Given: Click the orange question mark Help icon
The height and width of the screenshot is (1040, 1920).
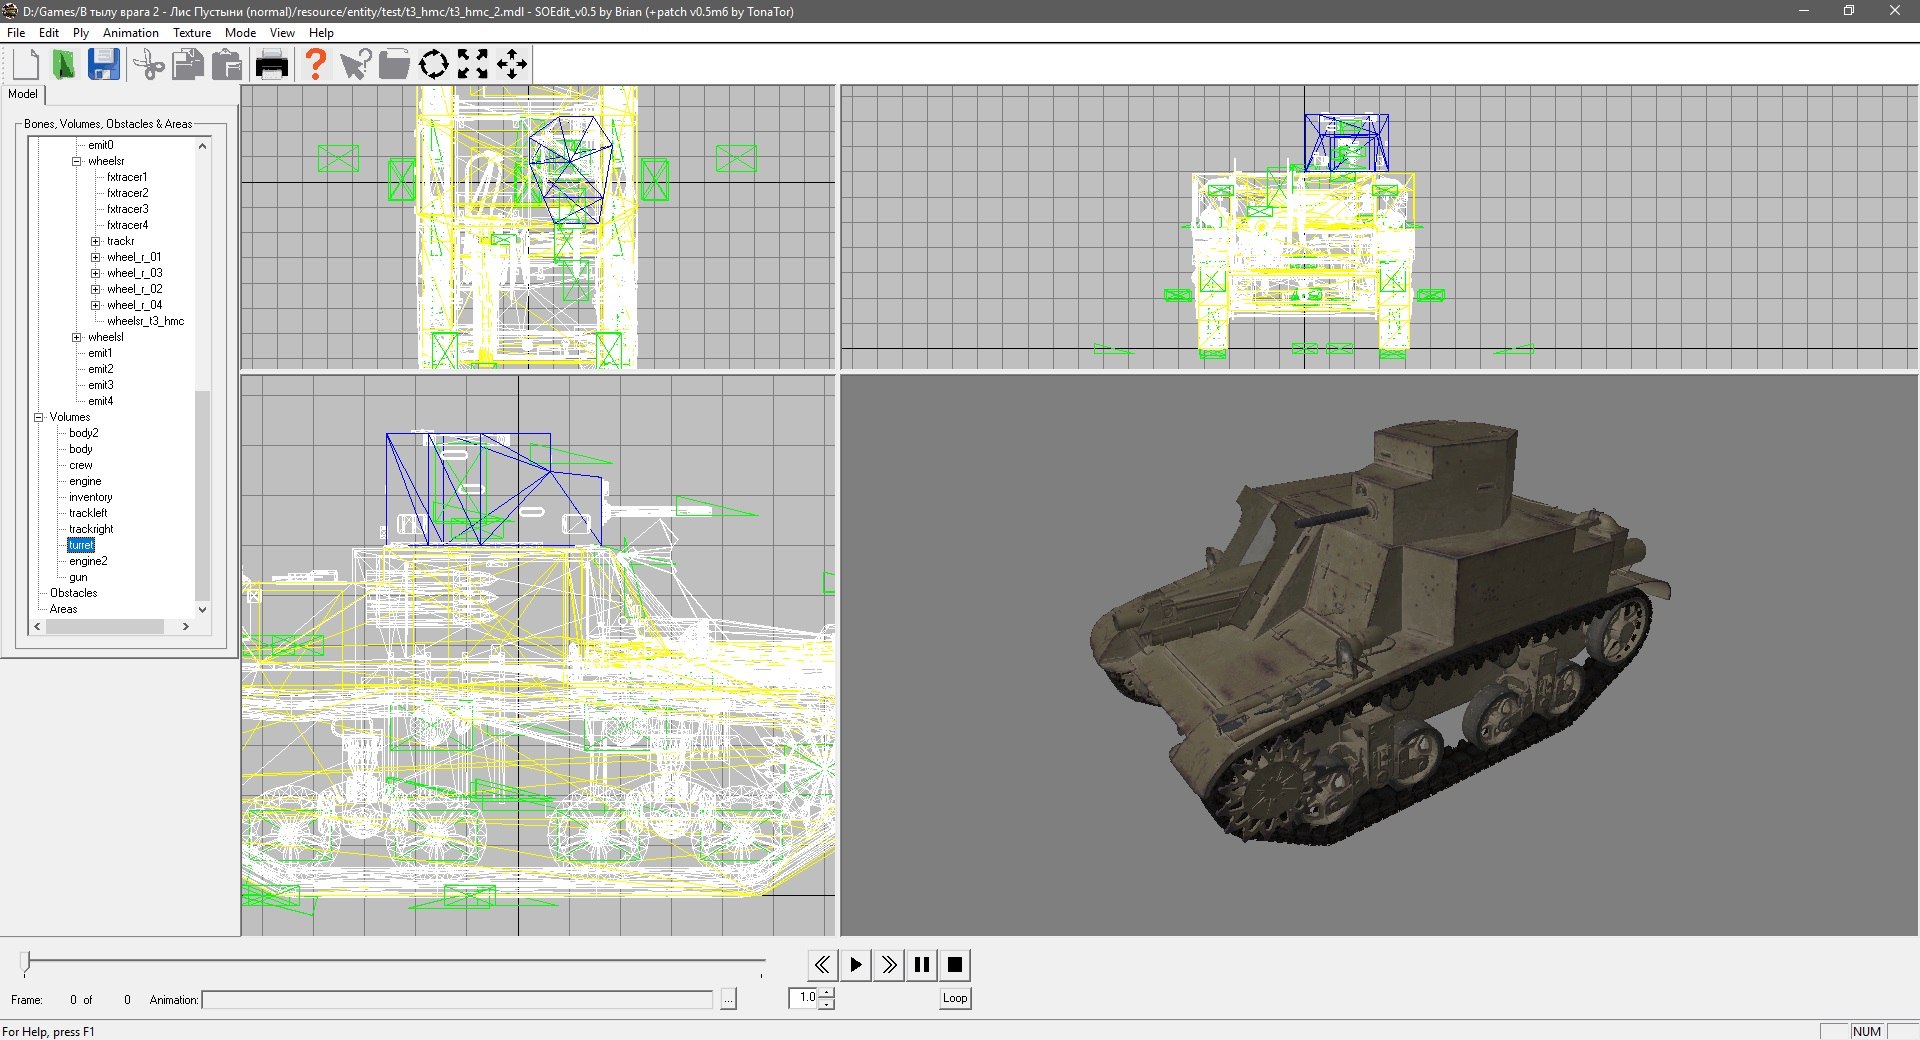Looking at the screenshot, I should (x=316, y=65).
